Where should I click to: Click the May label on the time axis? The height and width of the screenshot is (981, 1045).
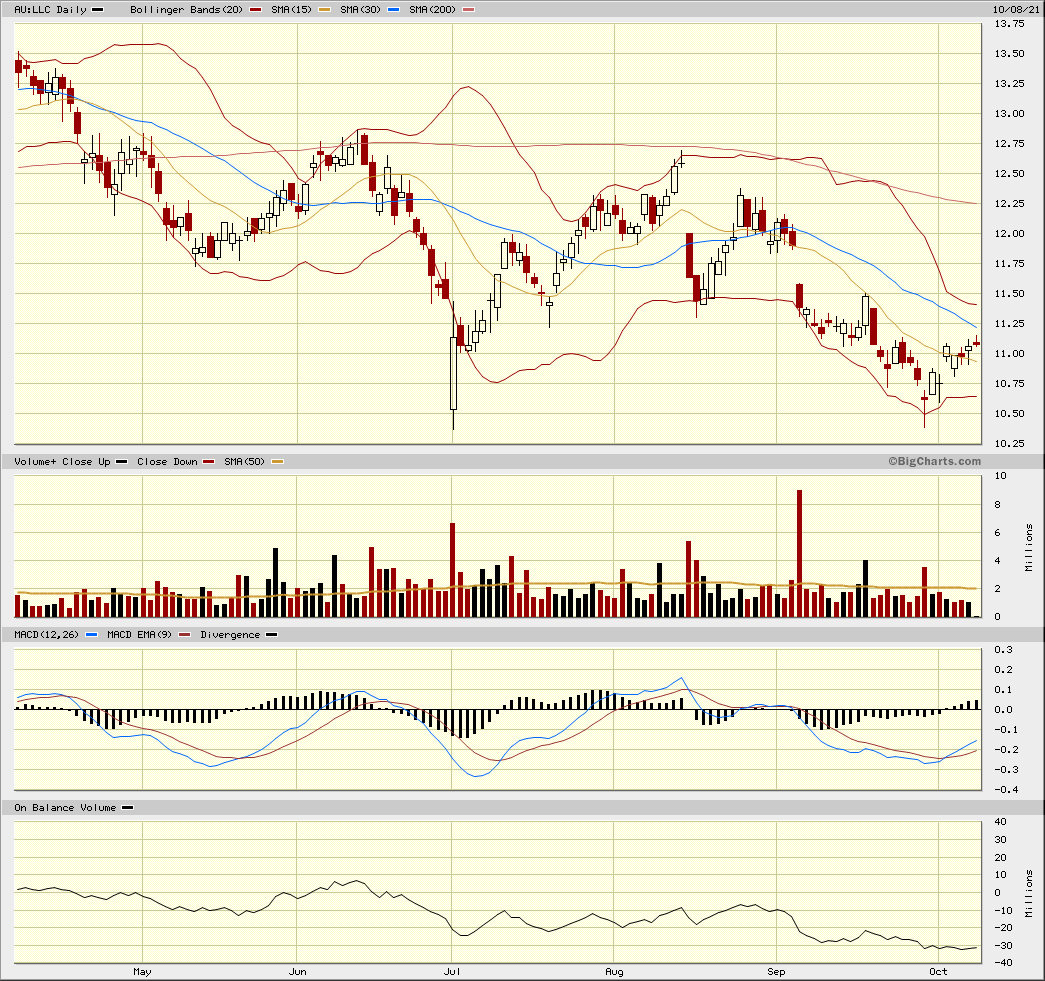point(142,971)
